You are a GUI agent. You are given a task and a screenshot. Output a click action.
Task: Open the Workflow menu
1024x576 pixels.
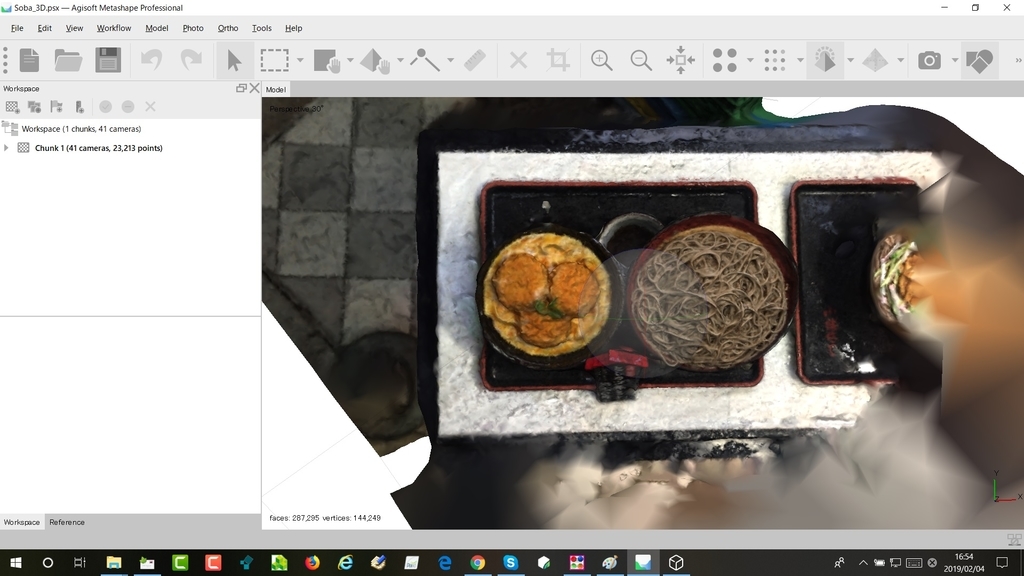pyautogui.click(x=114, y=28)
